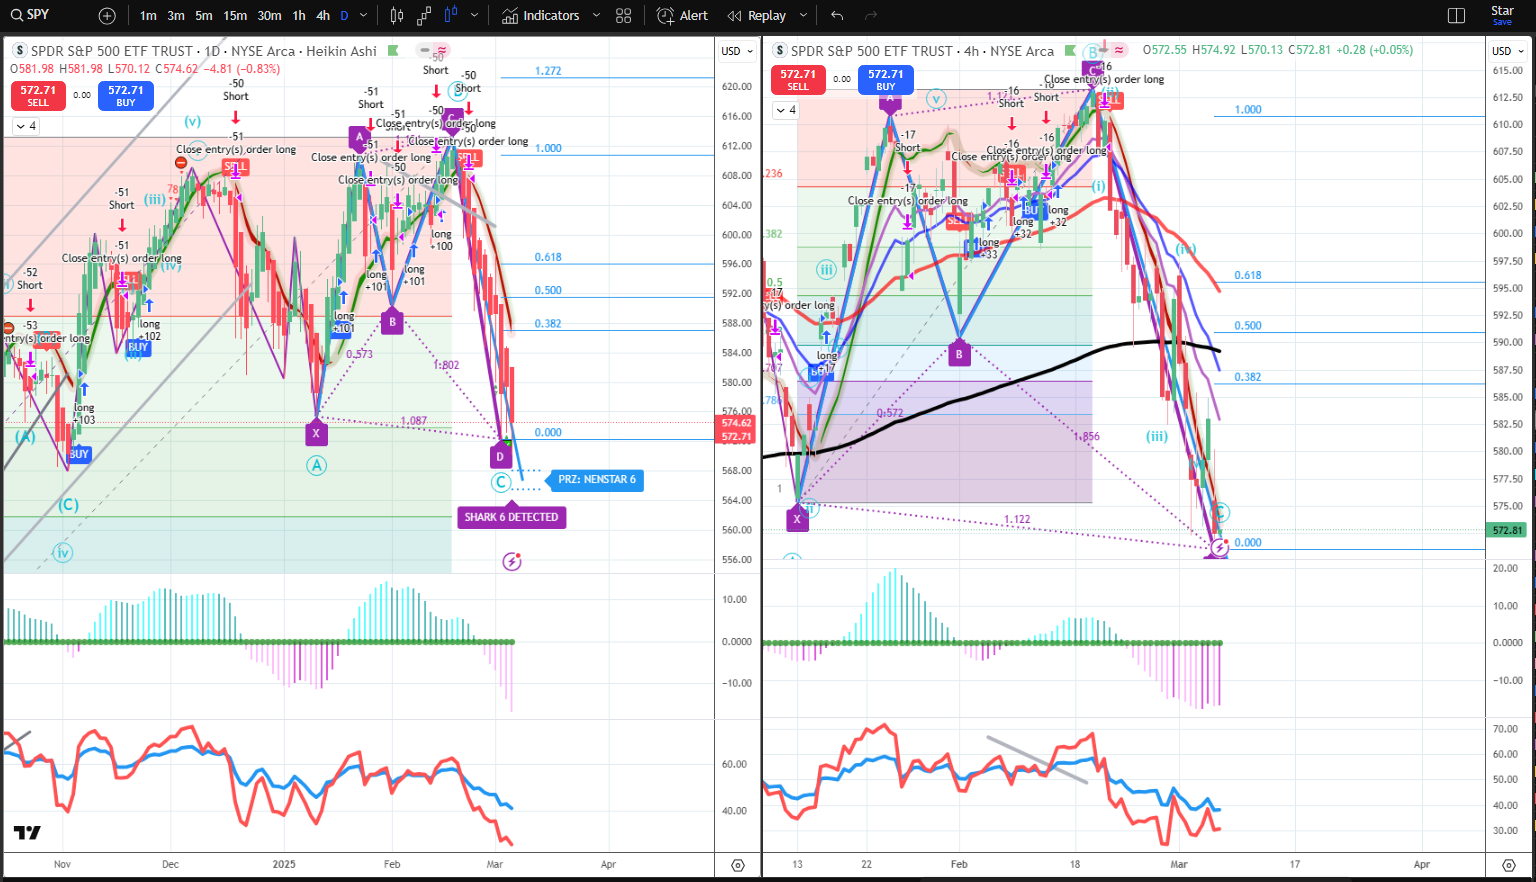The width and height of the screenshot is (1536, 882).
Task: Select the 3m timeframe
Action: coord(176,16)
